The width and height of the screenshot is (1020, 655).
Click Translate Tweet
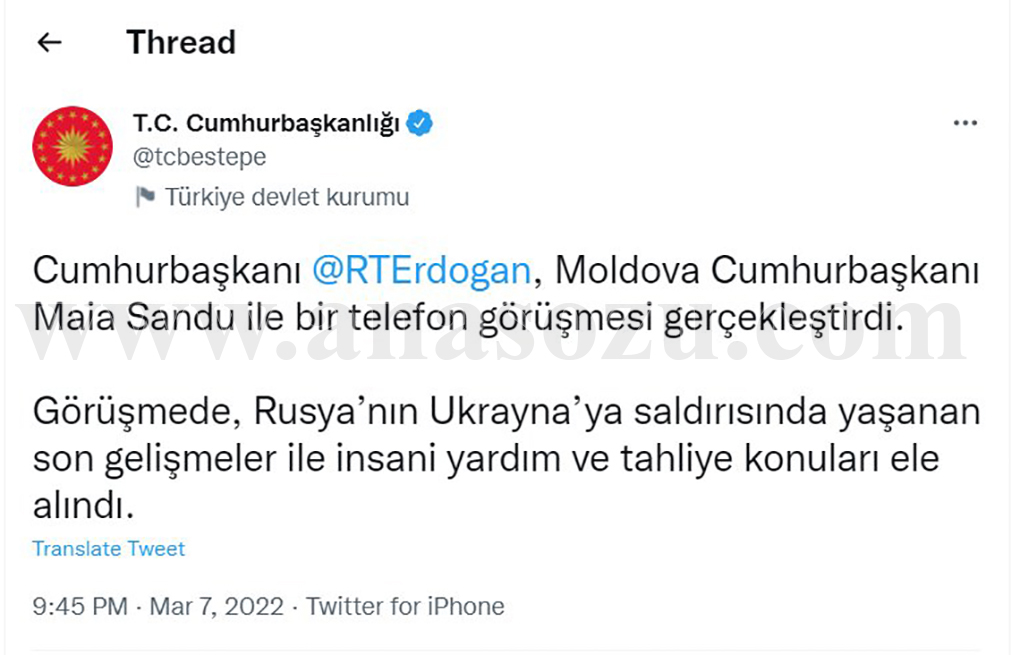(108, 548)
